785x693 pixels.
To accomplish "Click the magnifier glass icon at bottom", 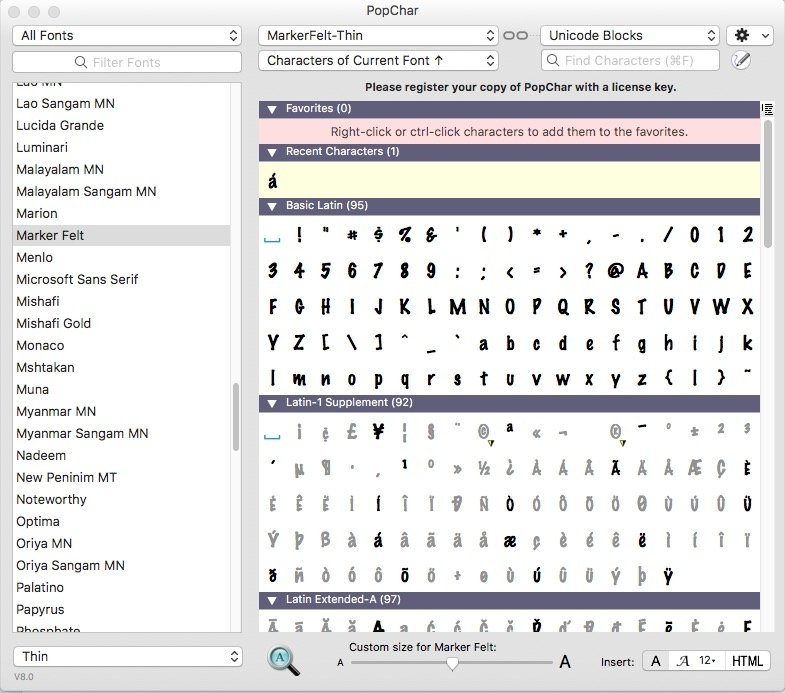I will (284, 660).
